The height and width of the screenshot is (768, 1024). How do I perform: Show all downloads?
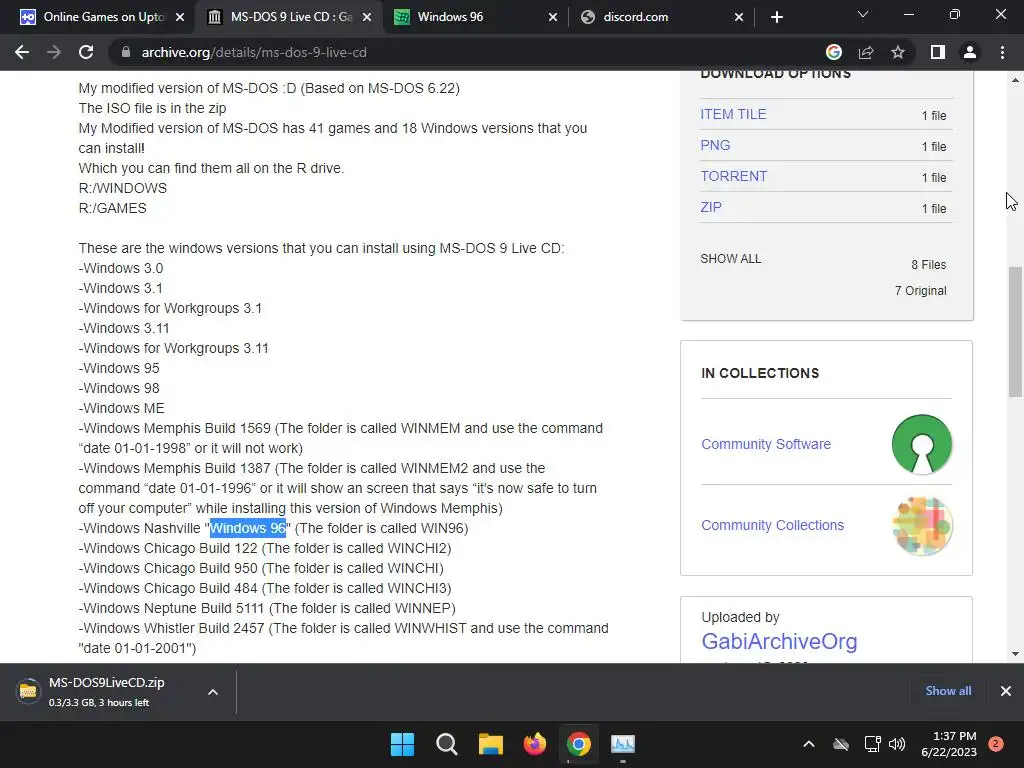(948, 691)
